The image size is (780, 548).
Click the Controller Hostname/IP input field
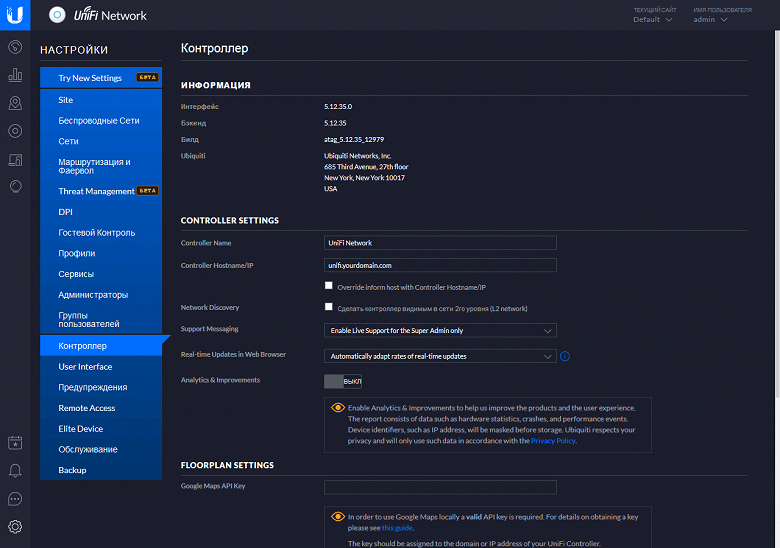click(x=440, y=265)
